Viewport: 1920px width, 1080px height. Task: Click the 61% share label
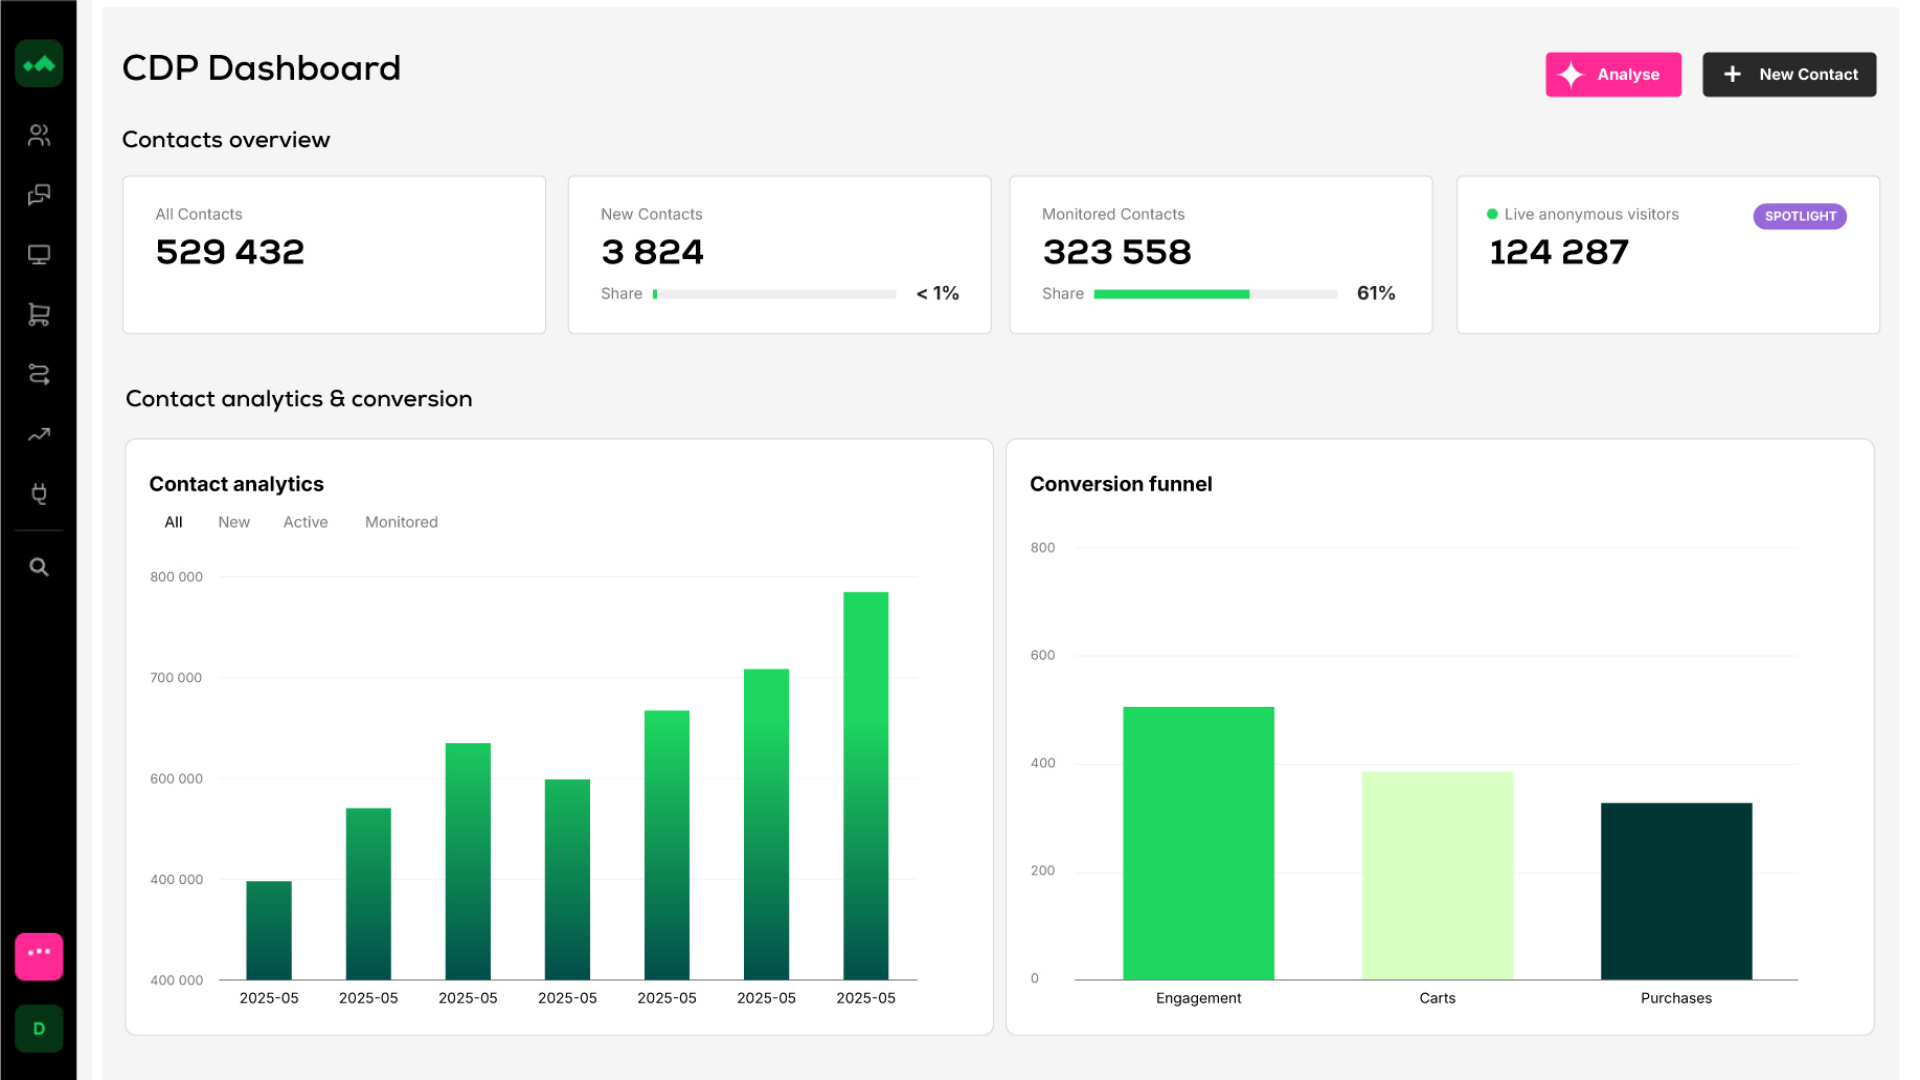coord(1375,293)
